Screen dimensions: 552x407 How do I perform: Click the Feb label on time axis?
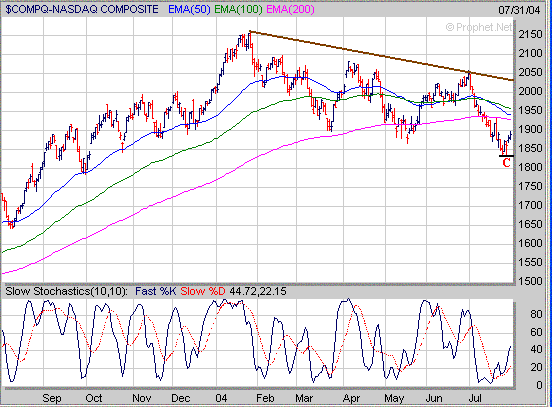pyautogui.click(x=265, y=398)
